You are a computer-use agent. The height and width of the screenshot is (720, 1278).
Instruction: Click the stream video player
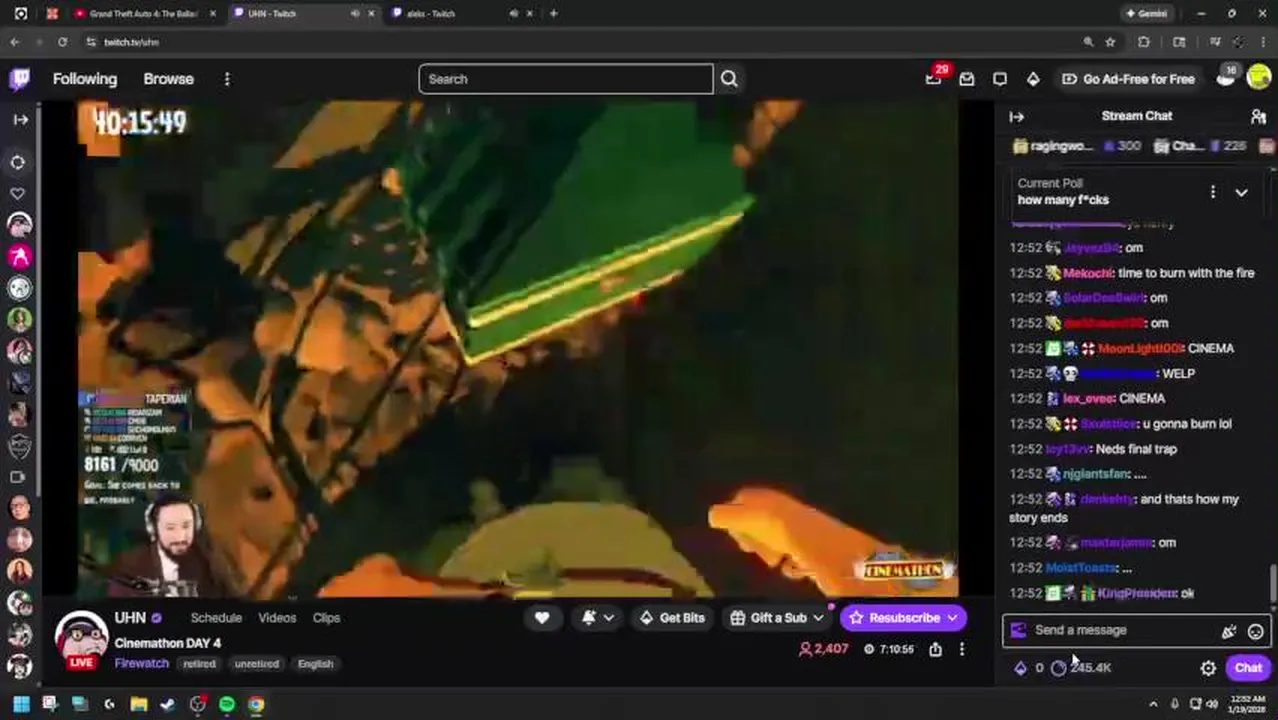pyautogui.click(x=518, y=348)
